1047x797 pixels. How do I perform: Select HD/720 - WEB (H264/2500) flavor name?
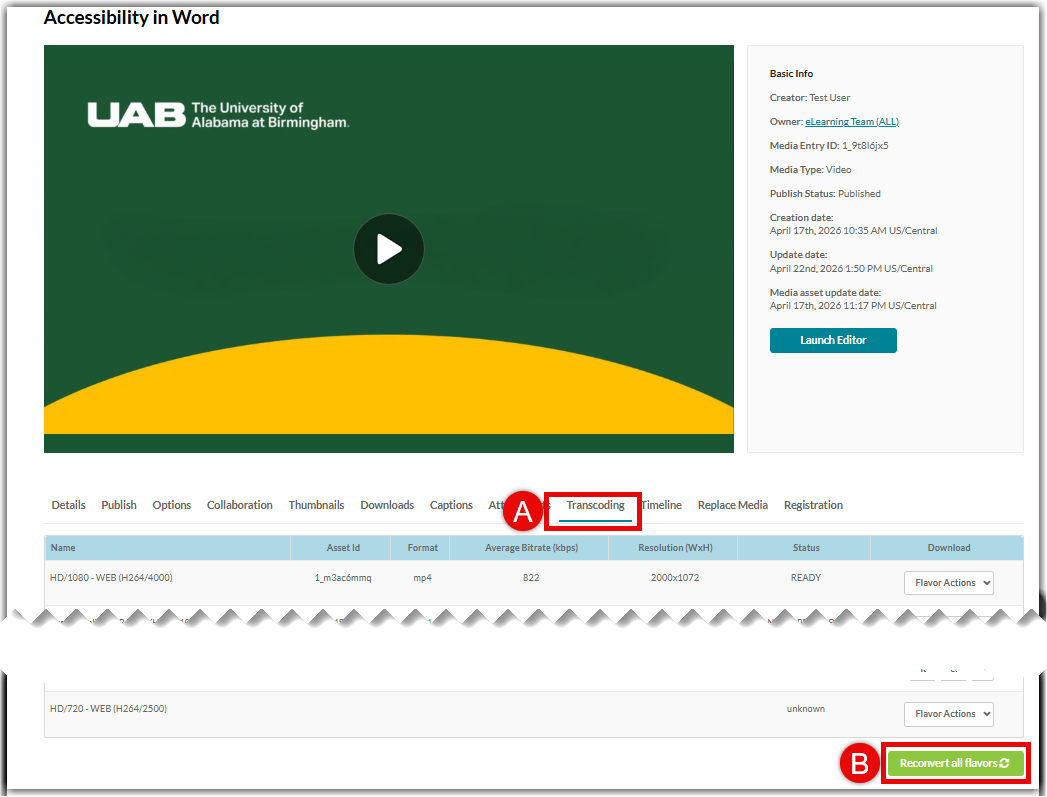coord(108,709)
